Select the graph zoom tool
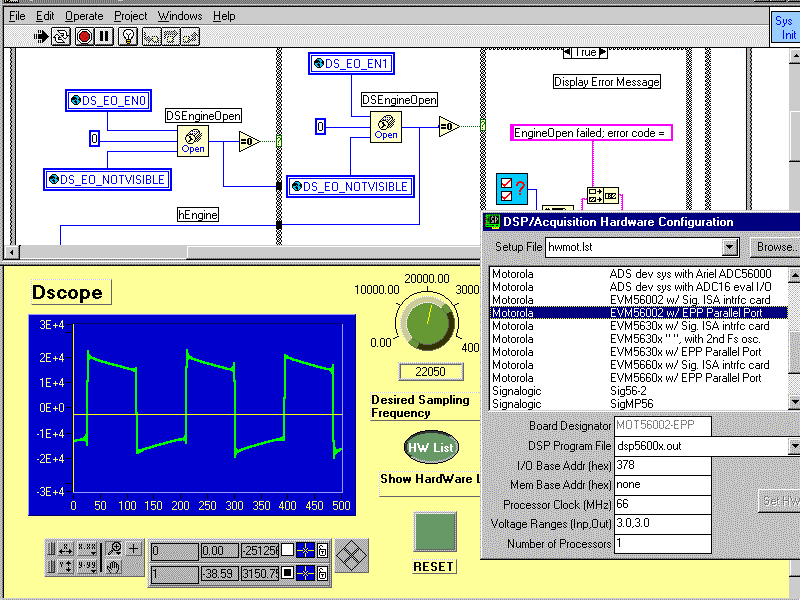The width and height of the screenshot is (800, 600). coord(114,549)
